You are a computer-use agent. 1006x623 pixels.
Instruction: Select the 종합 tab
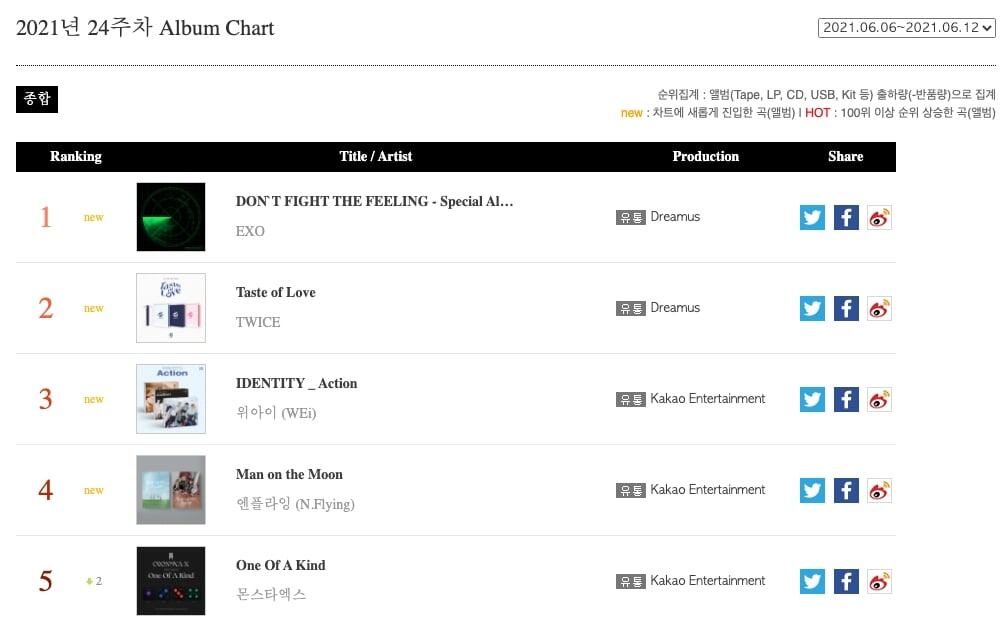(37, 100)
